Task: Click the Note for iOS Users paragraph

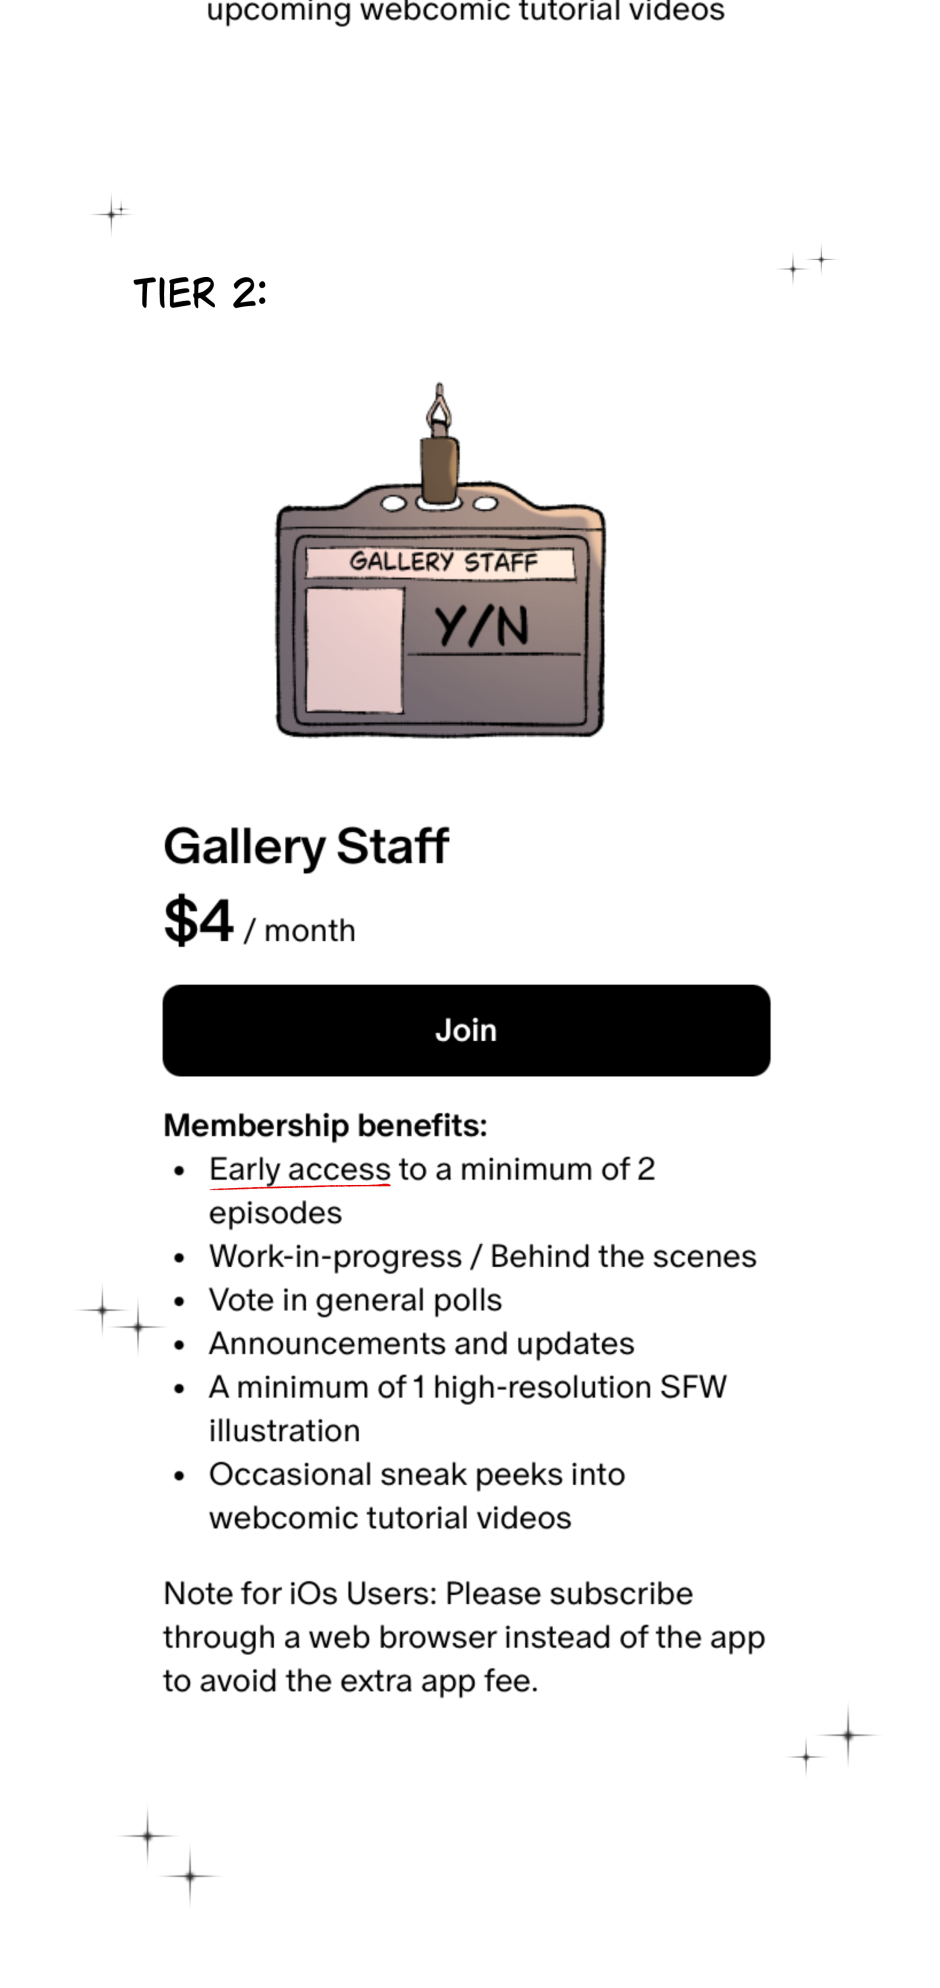Action: coord(463,1637)
